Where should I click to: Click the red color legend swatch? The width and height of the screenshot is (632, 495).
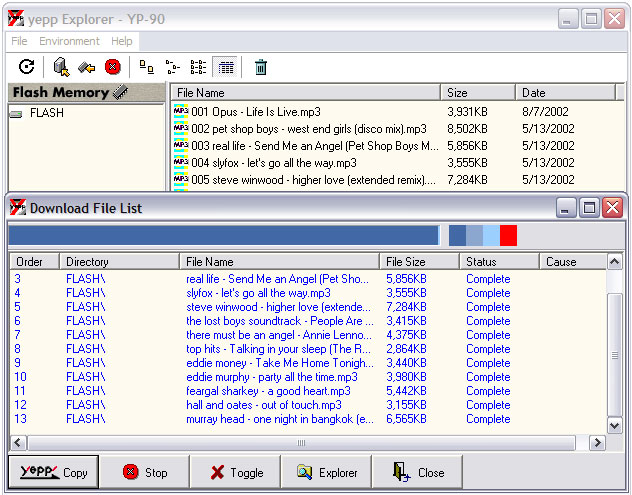click(x=508, y=235)
